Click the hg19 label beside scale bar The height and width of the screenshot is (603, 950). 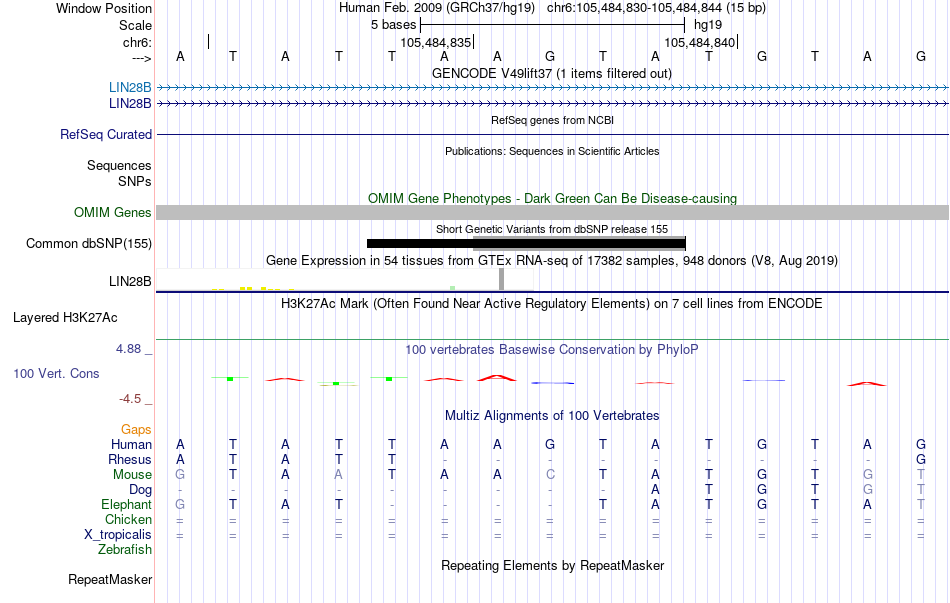tap(708, 25)
